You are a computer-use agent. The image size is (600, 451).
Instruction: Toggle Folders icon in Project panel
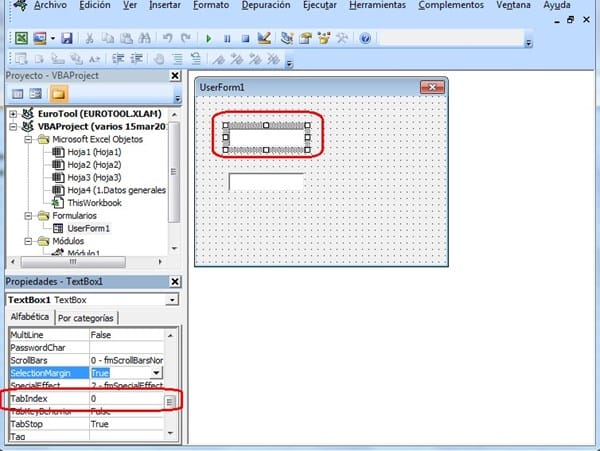pyautogui.click(x=59, y=94)
